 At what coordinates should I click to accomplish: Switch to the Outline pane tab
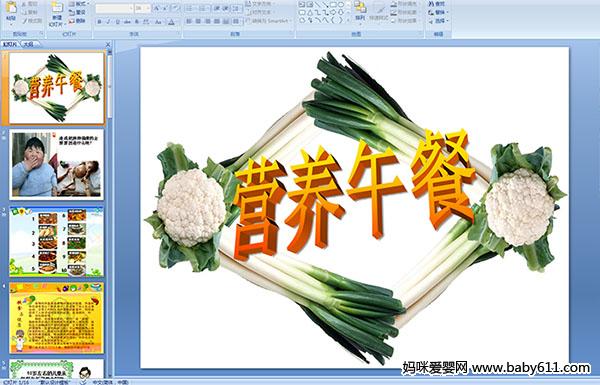(29, 44)
